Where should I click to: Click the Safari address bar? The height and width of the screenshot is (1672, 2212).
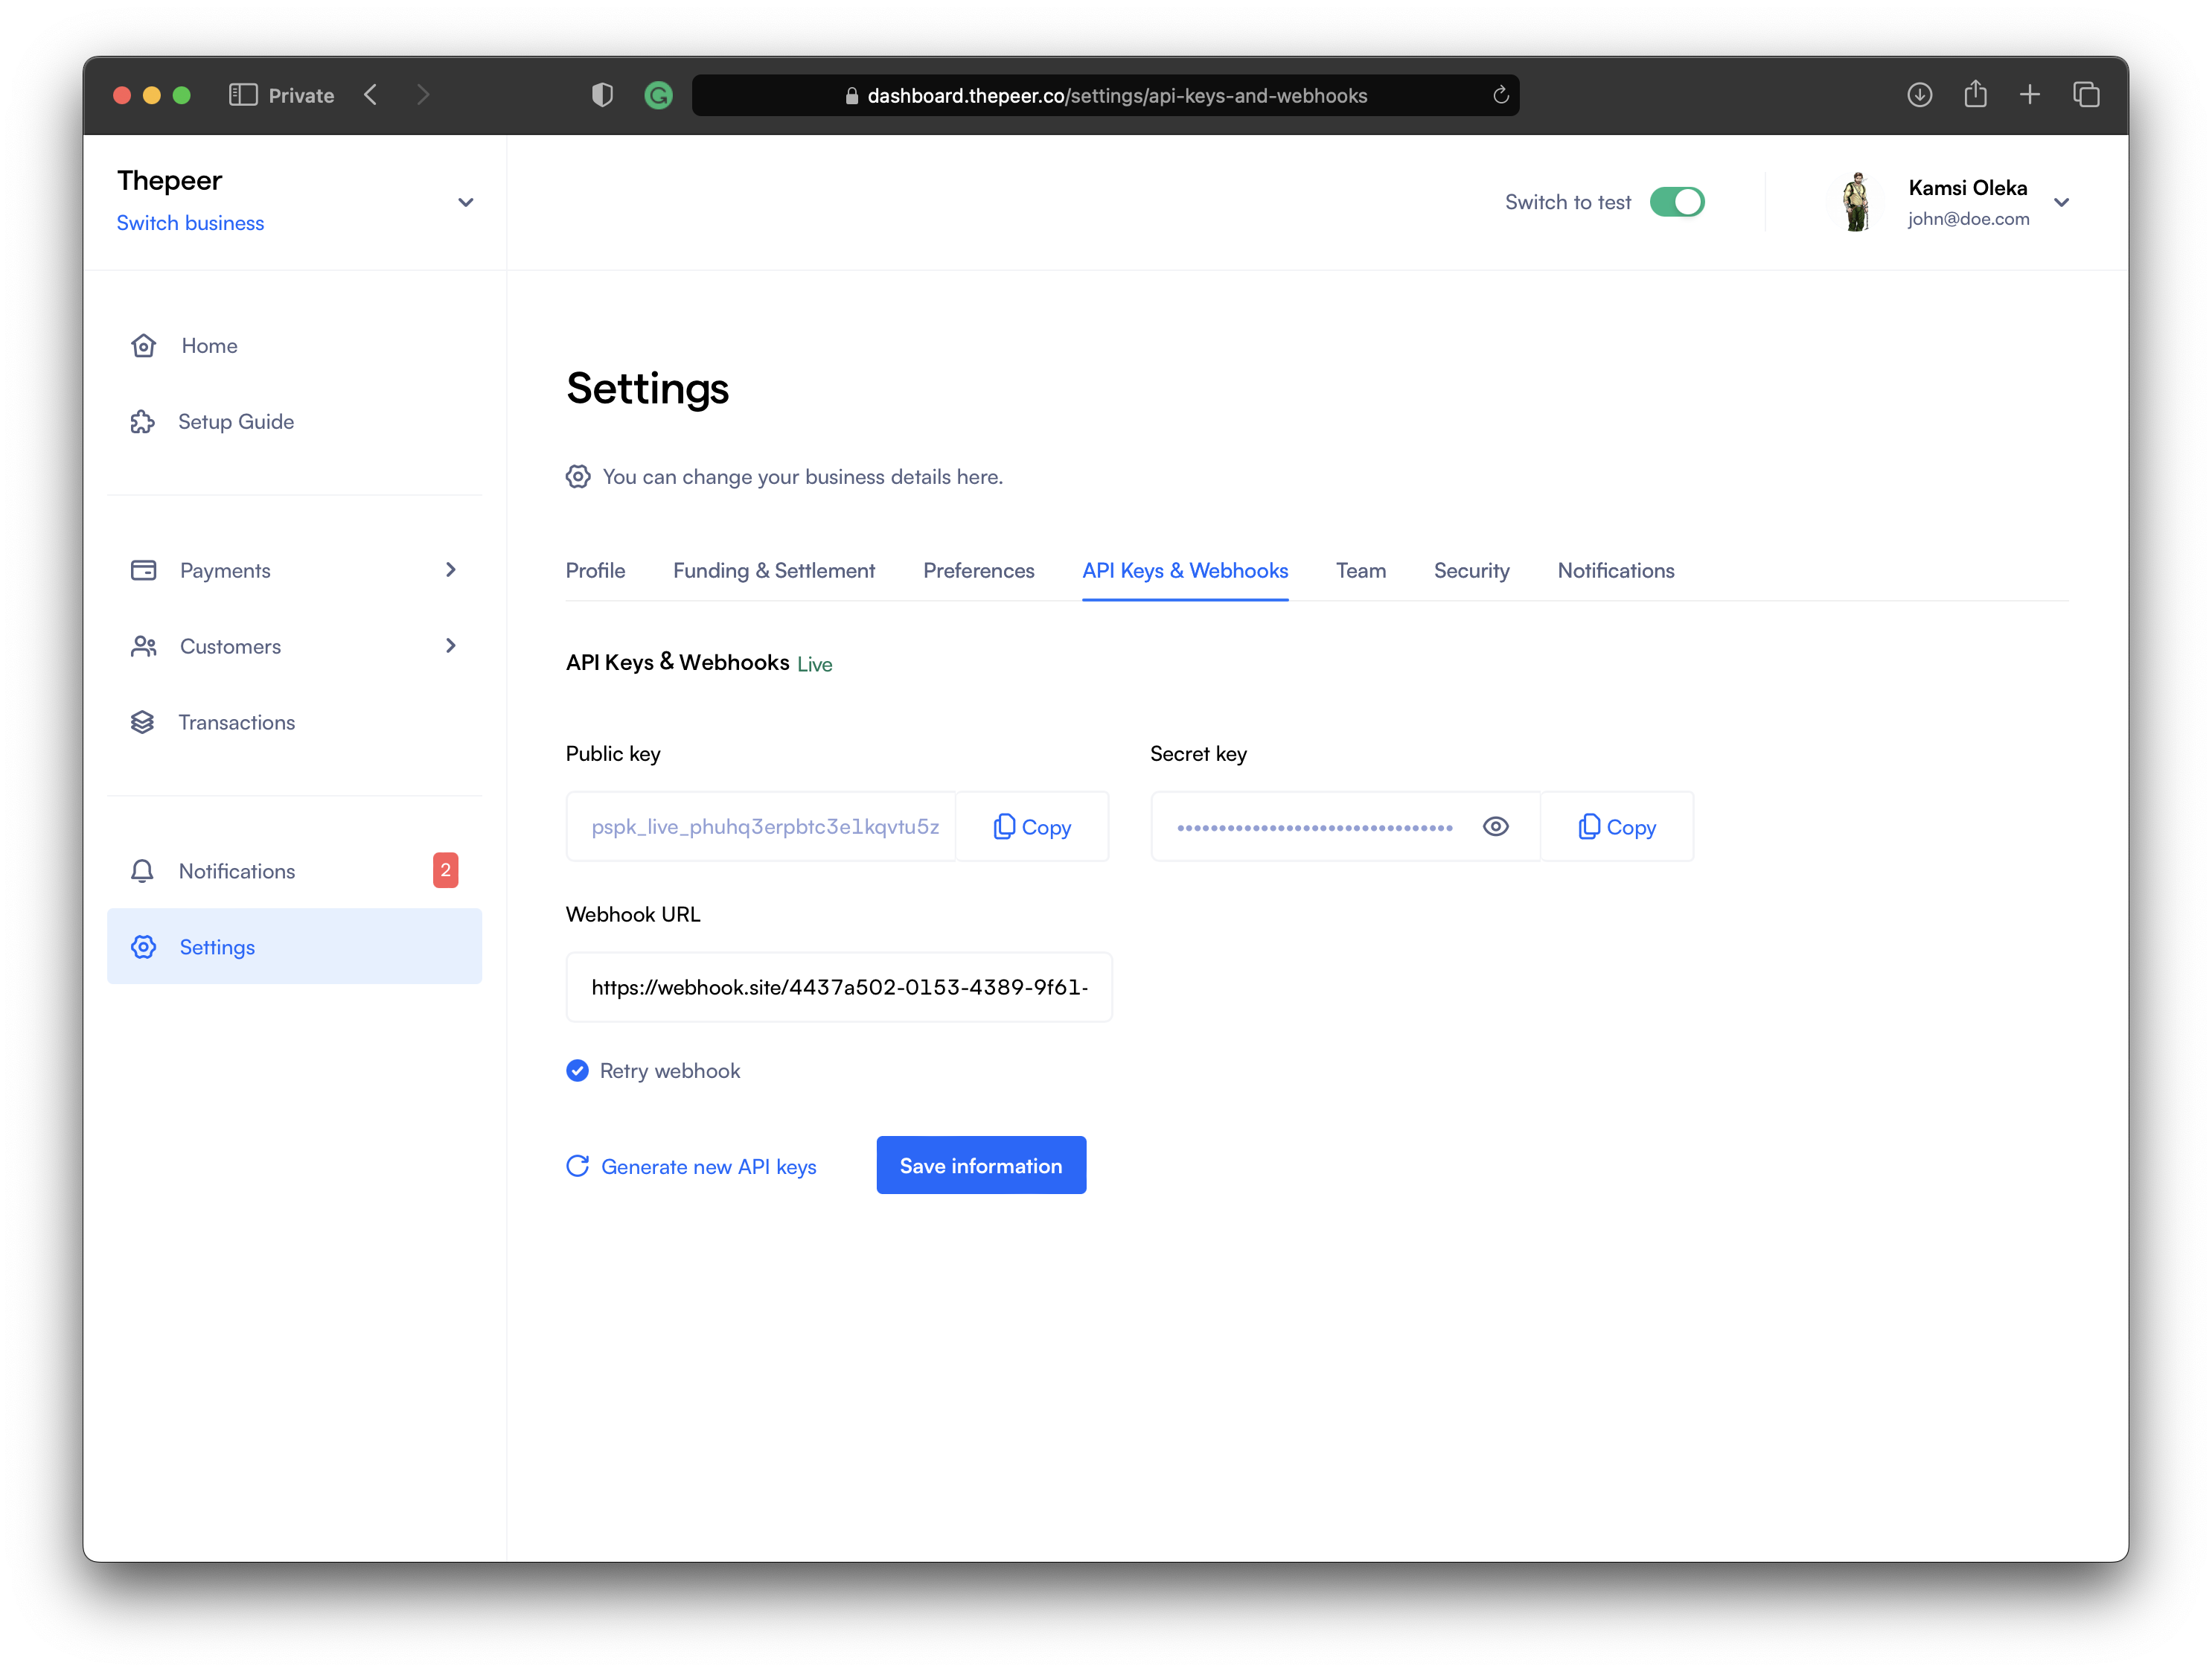pos(1105,95)
